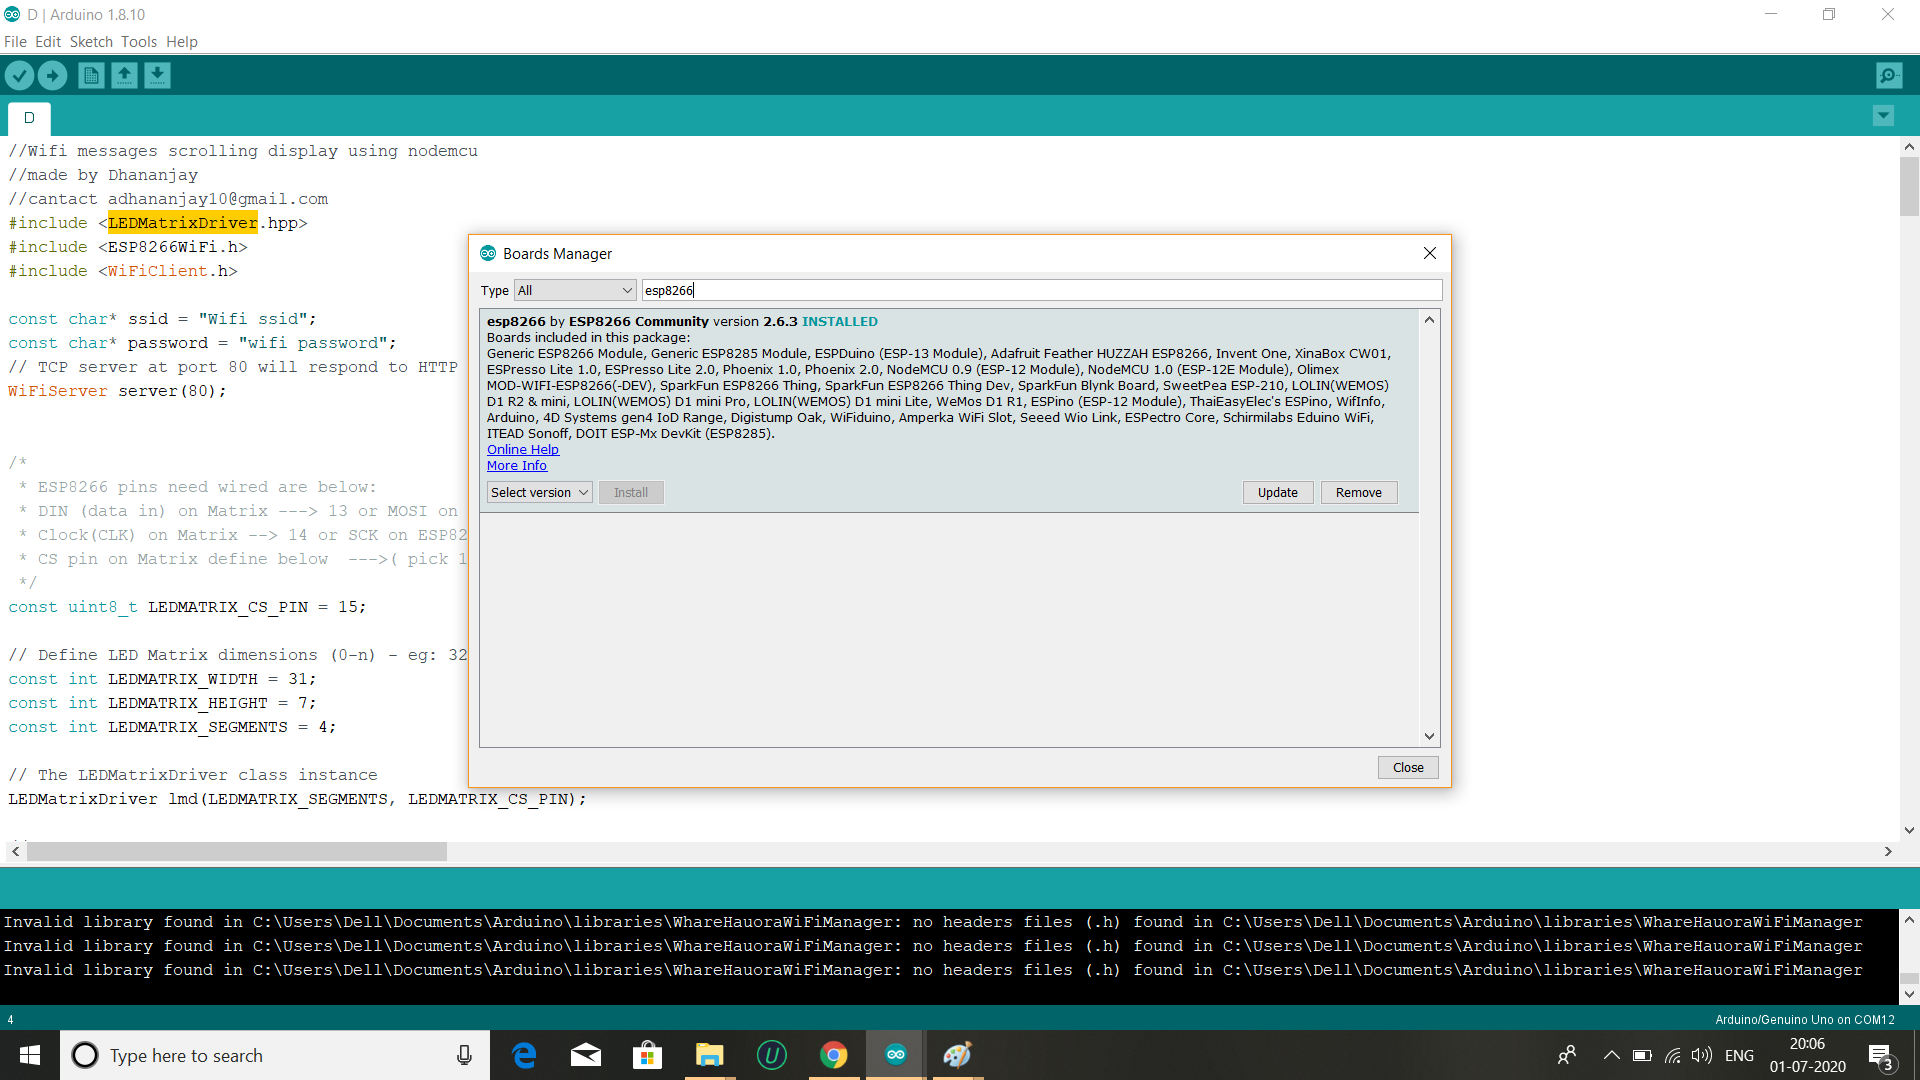The height and width of the screenshot is (1080, 1920).
Task: Open File Explorer from the taskbar
Action: [x=709, y=1055]
